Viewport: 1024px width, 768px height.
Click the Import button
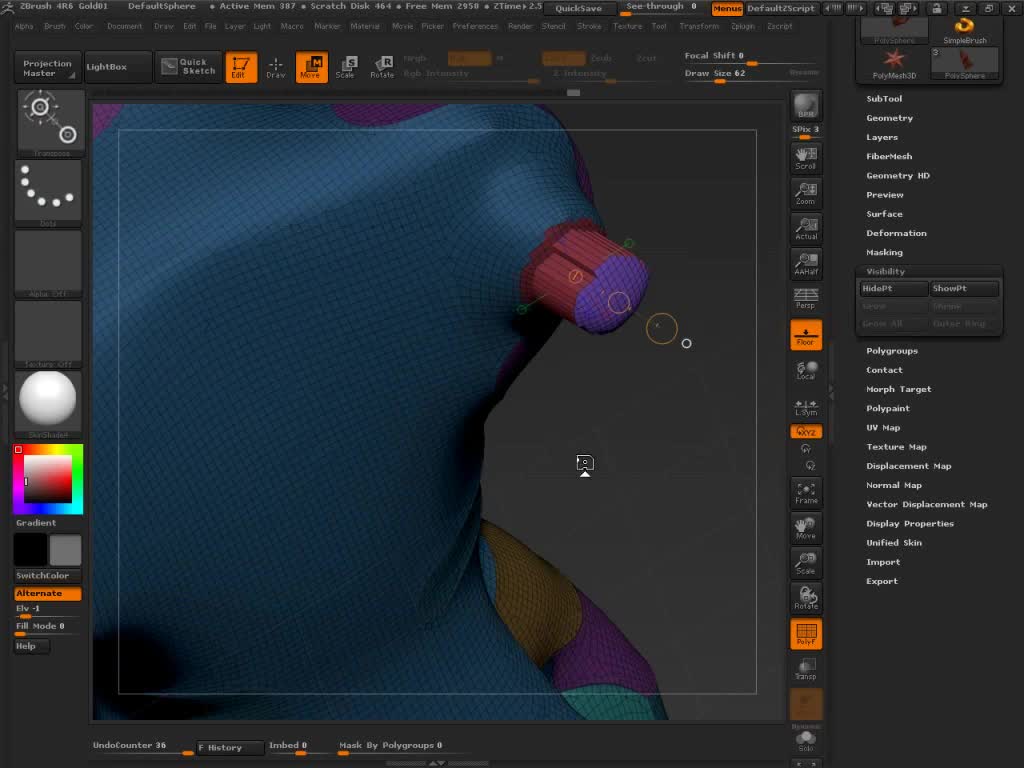[x=883, y=562]
